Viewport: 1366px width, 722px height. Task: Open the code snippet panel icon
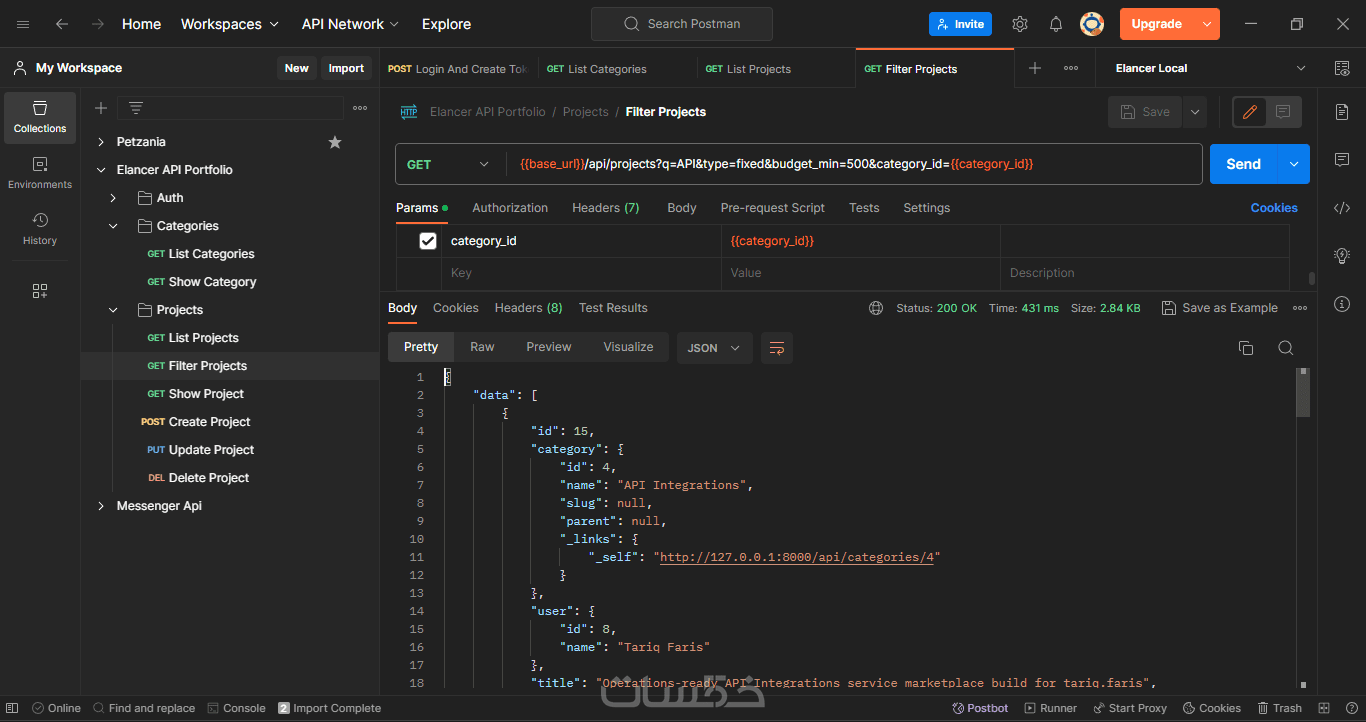(x=1342, y=208)
